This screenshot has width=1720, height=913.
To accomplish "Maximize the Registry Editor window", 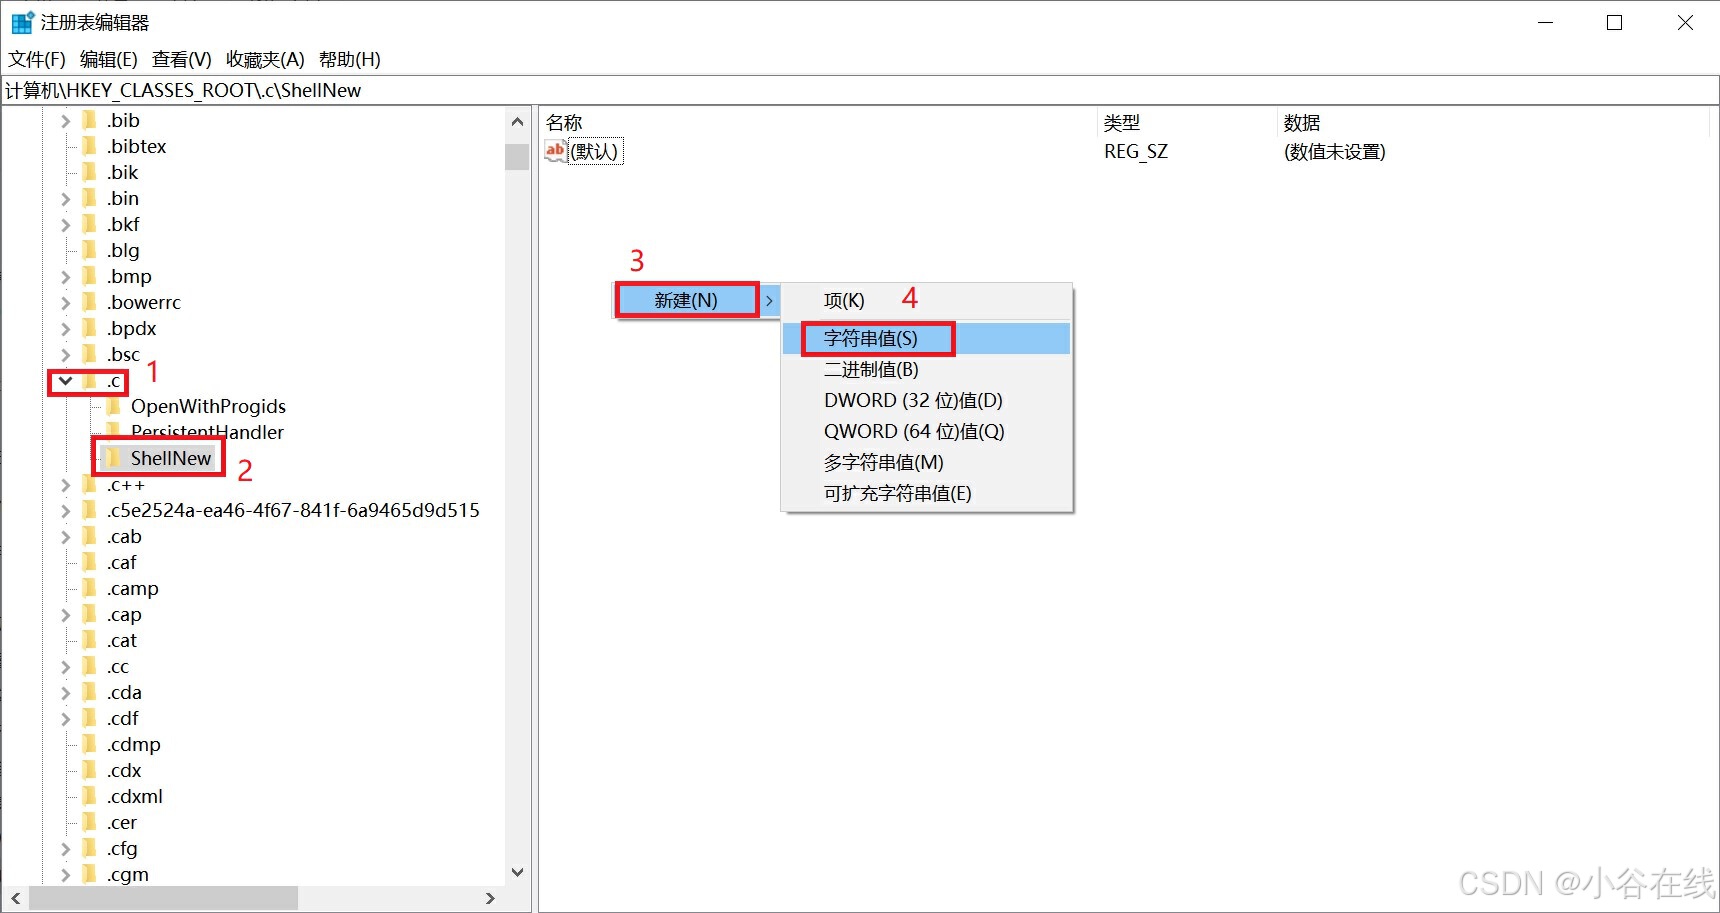I will pyautogui.click(x=1614, y=22).
